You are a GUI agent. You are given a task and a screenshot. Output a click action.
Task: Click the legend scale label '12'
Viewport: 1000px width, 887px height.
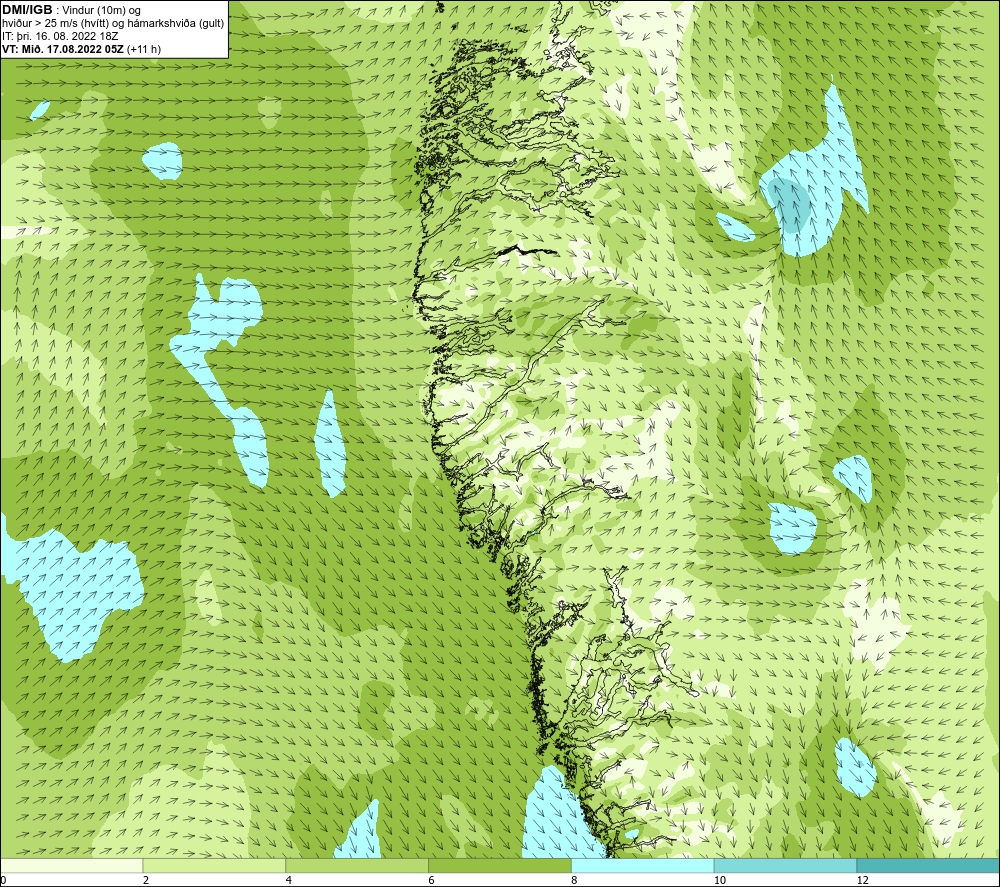pyautogui.click(x=863, y=880)
